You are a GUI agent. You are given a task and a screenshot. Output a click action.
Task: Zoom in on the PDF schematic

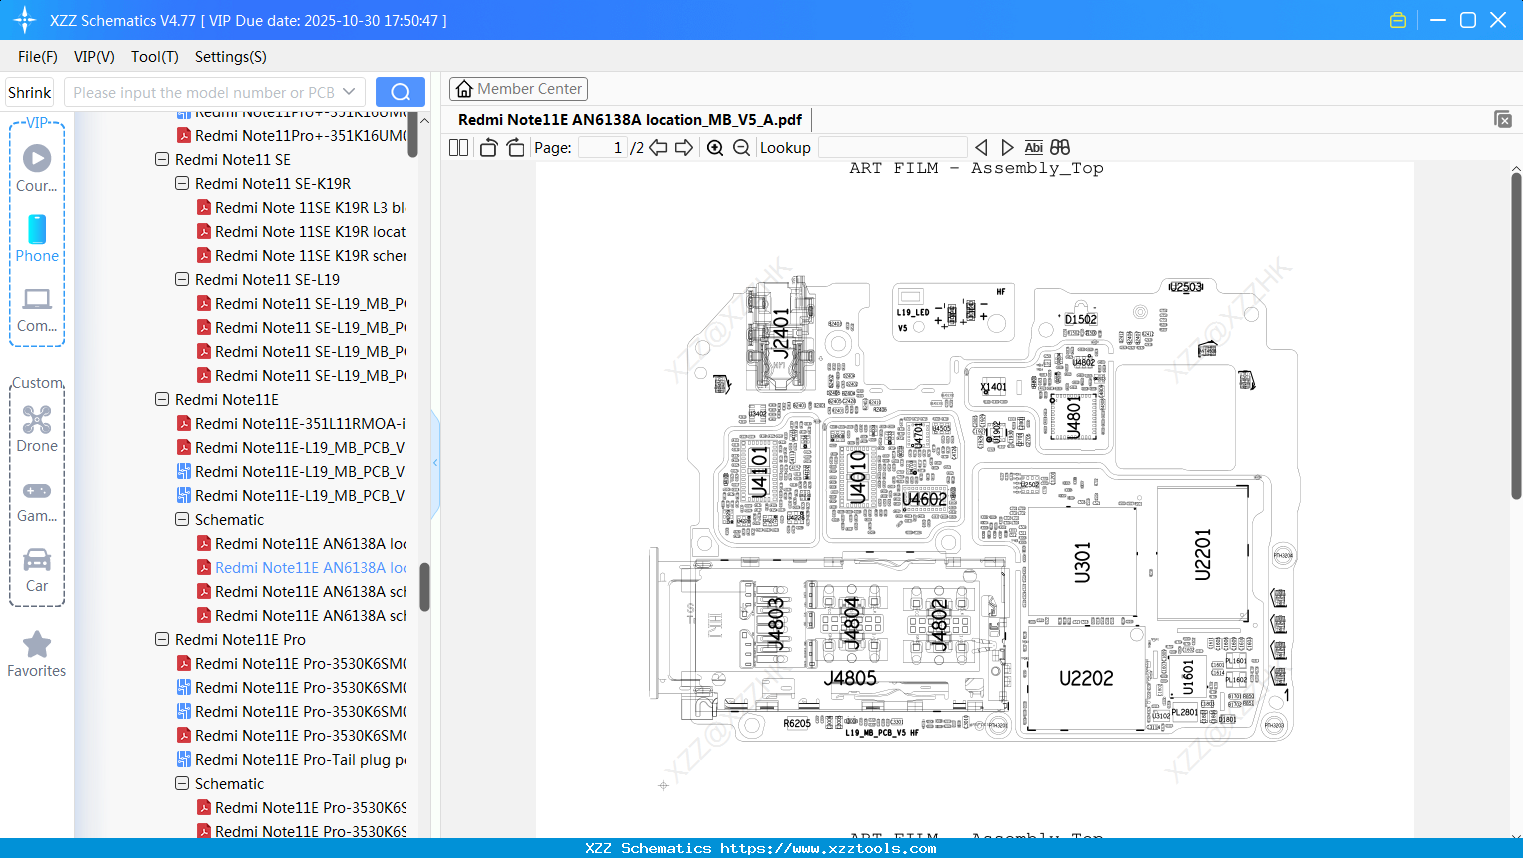pos(715,147)
